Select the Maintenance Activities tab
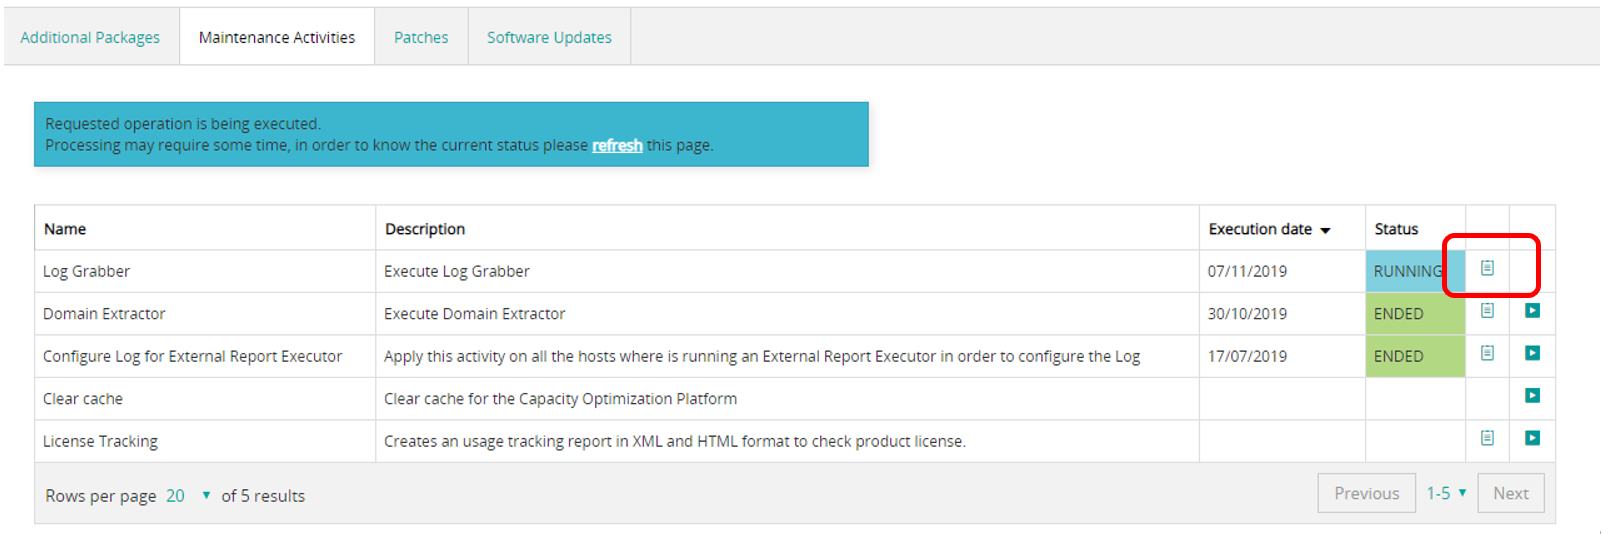 coord(277,37)
